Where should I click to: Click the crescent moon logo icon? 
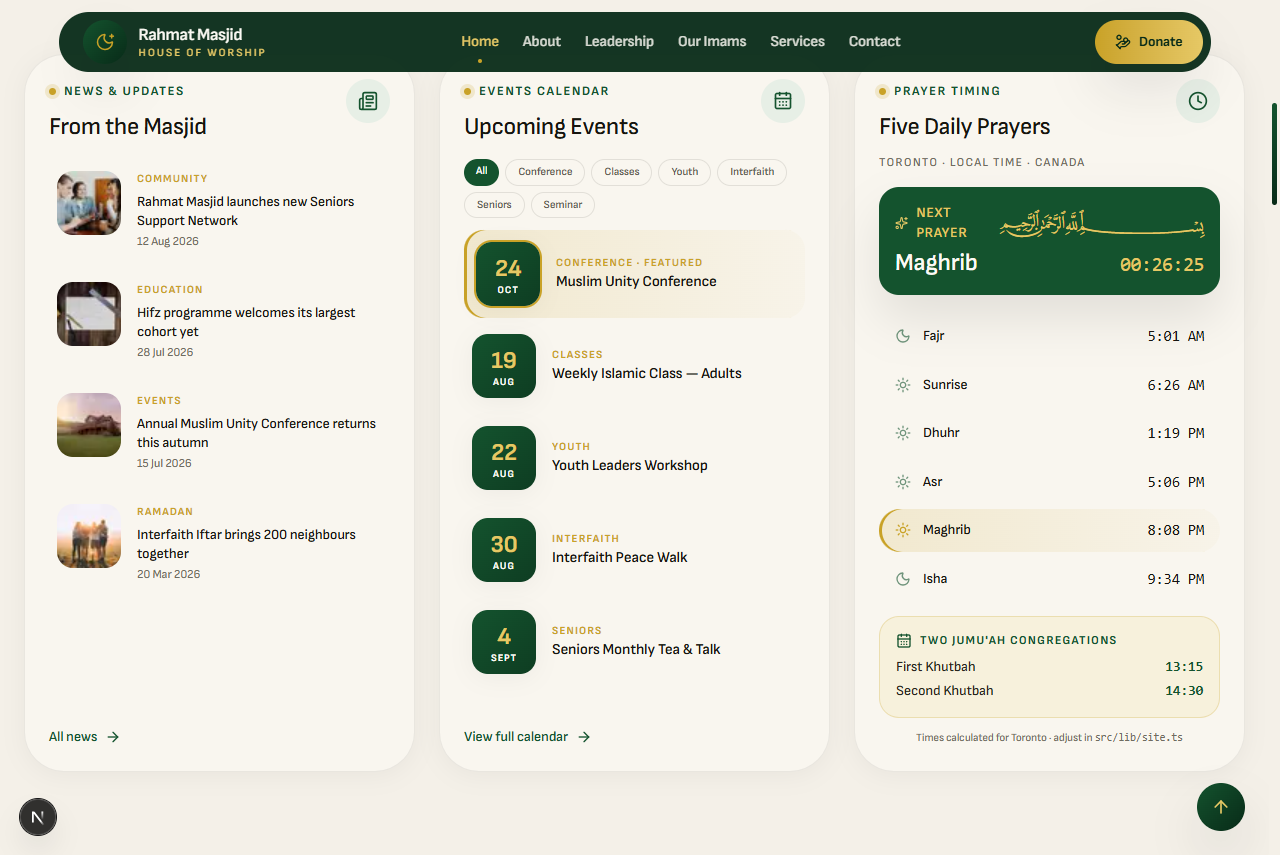[105, 42]
